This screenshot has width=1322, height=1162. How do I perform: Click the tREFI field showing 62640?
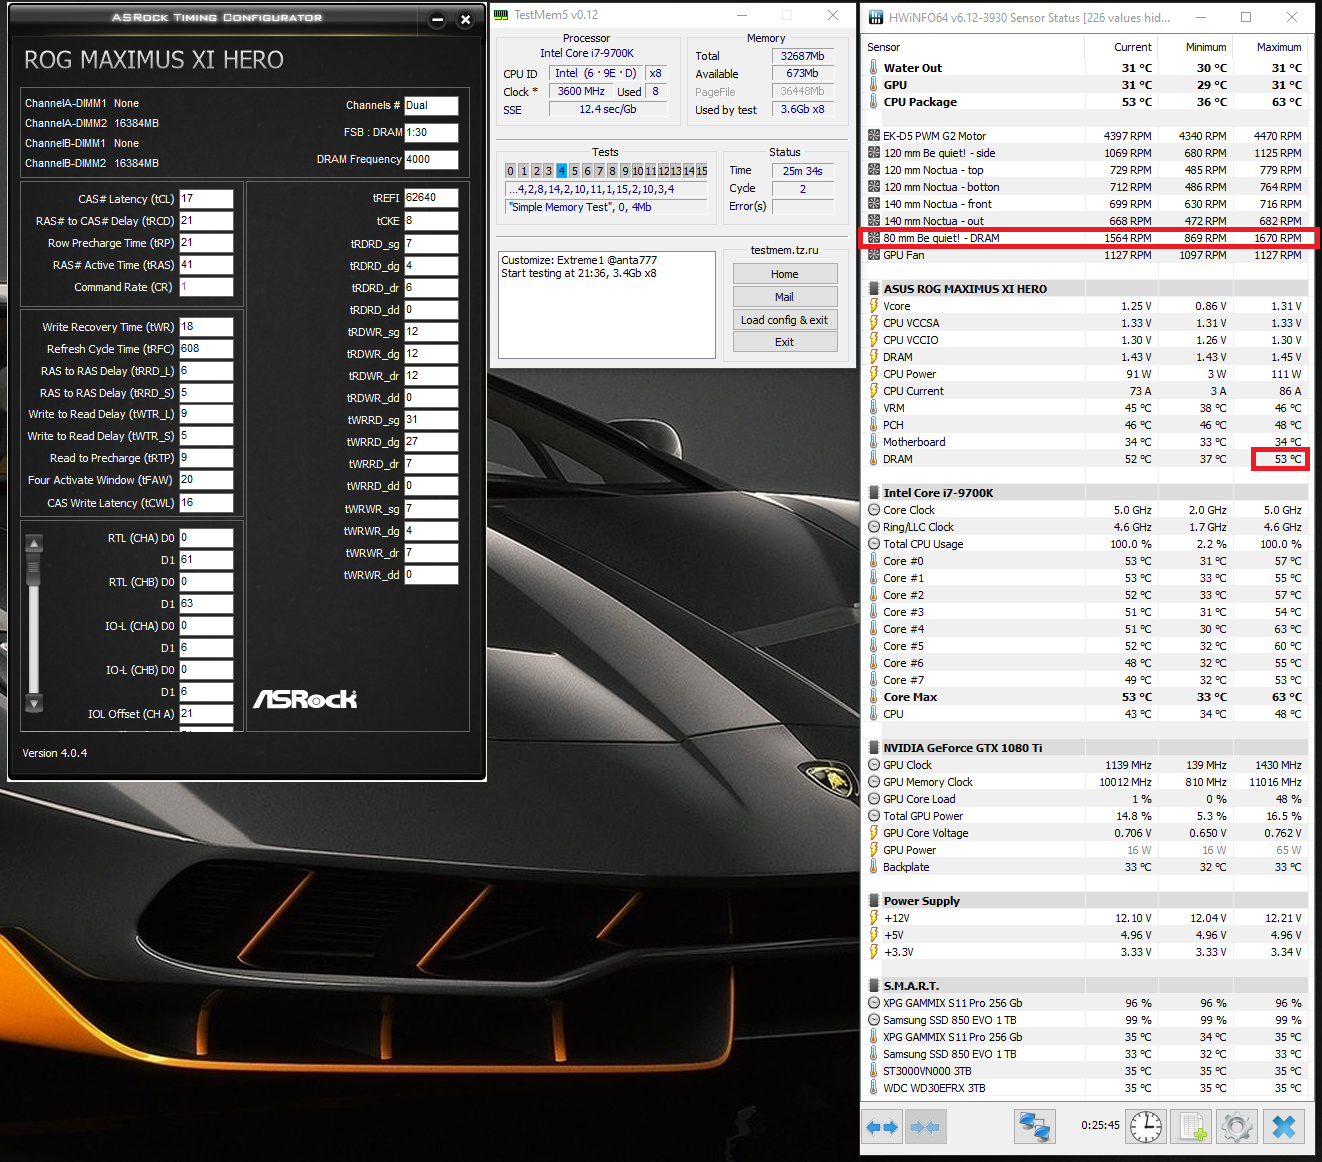[431, 198]
